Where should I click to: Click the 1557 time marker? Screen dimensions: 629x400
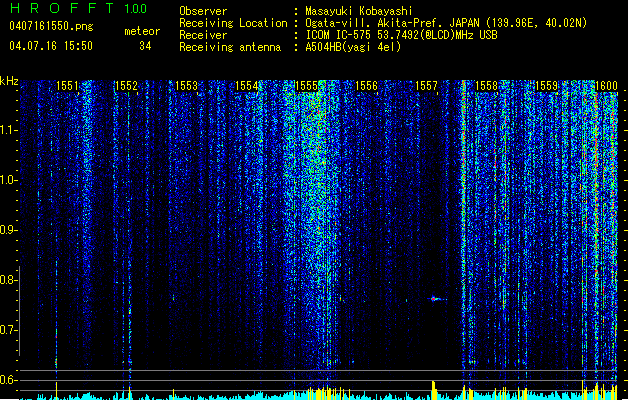click(426, 86)
